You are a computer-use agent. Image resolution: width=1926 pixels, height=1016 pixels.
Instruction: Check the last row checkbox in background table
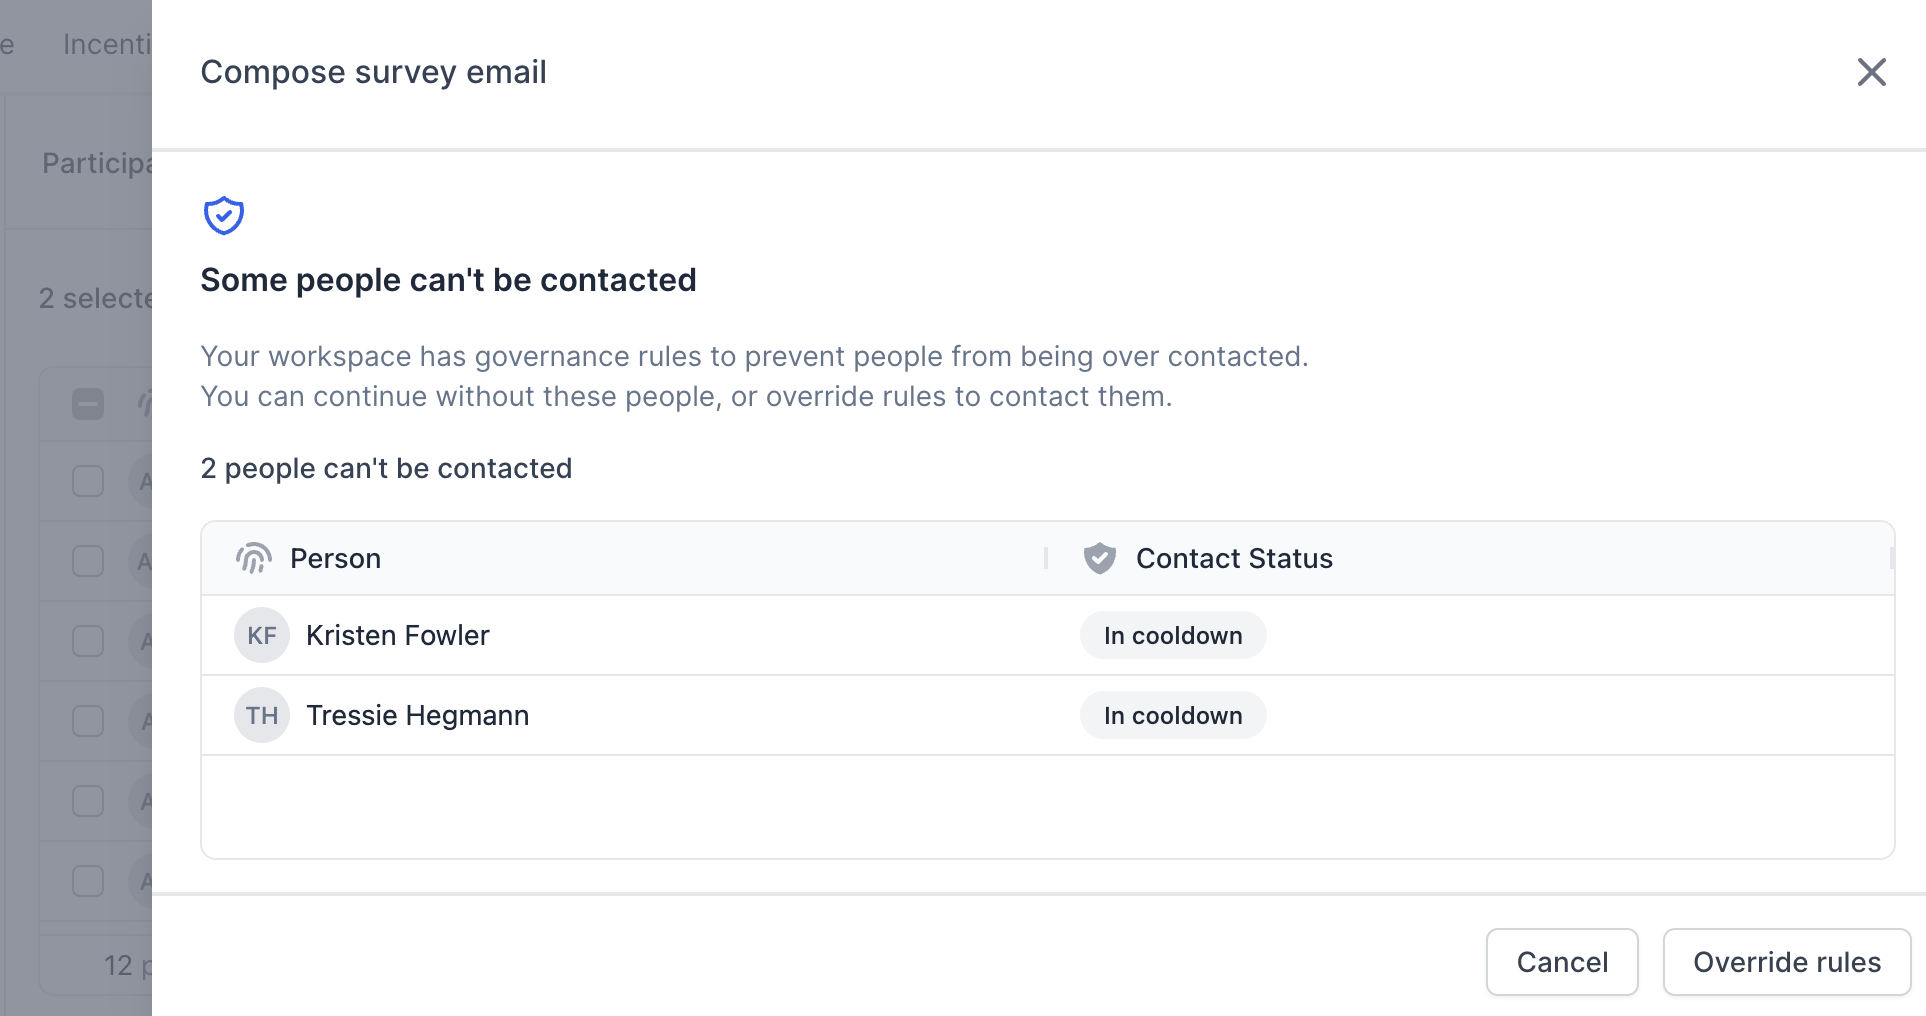coord(88,881)
